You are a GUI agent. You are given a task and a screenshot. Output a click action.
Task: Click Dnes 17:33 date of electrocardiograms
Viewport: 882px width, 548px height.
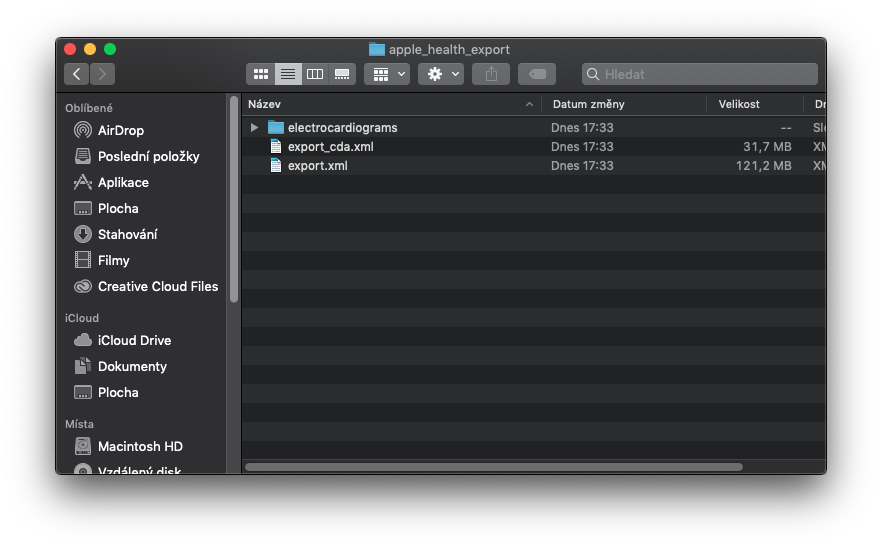click(x=582, y=128)
